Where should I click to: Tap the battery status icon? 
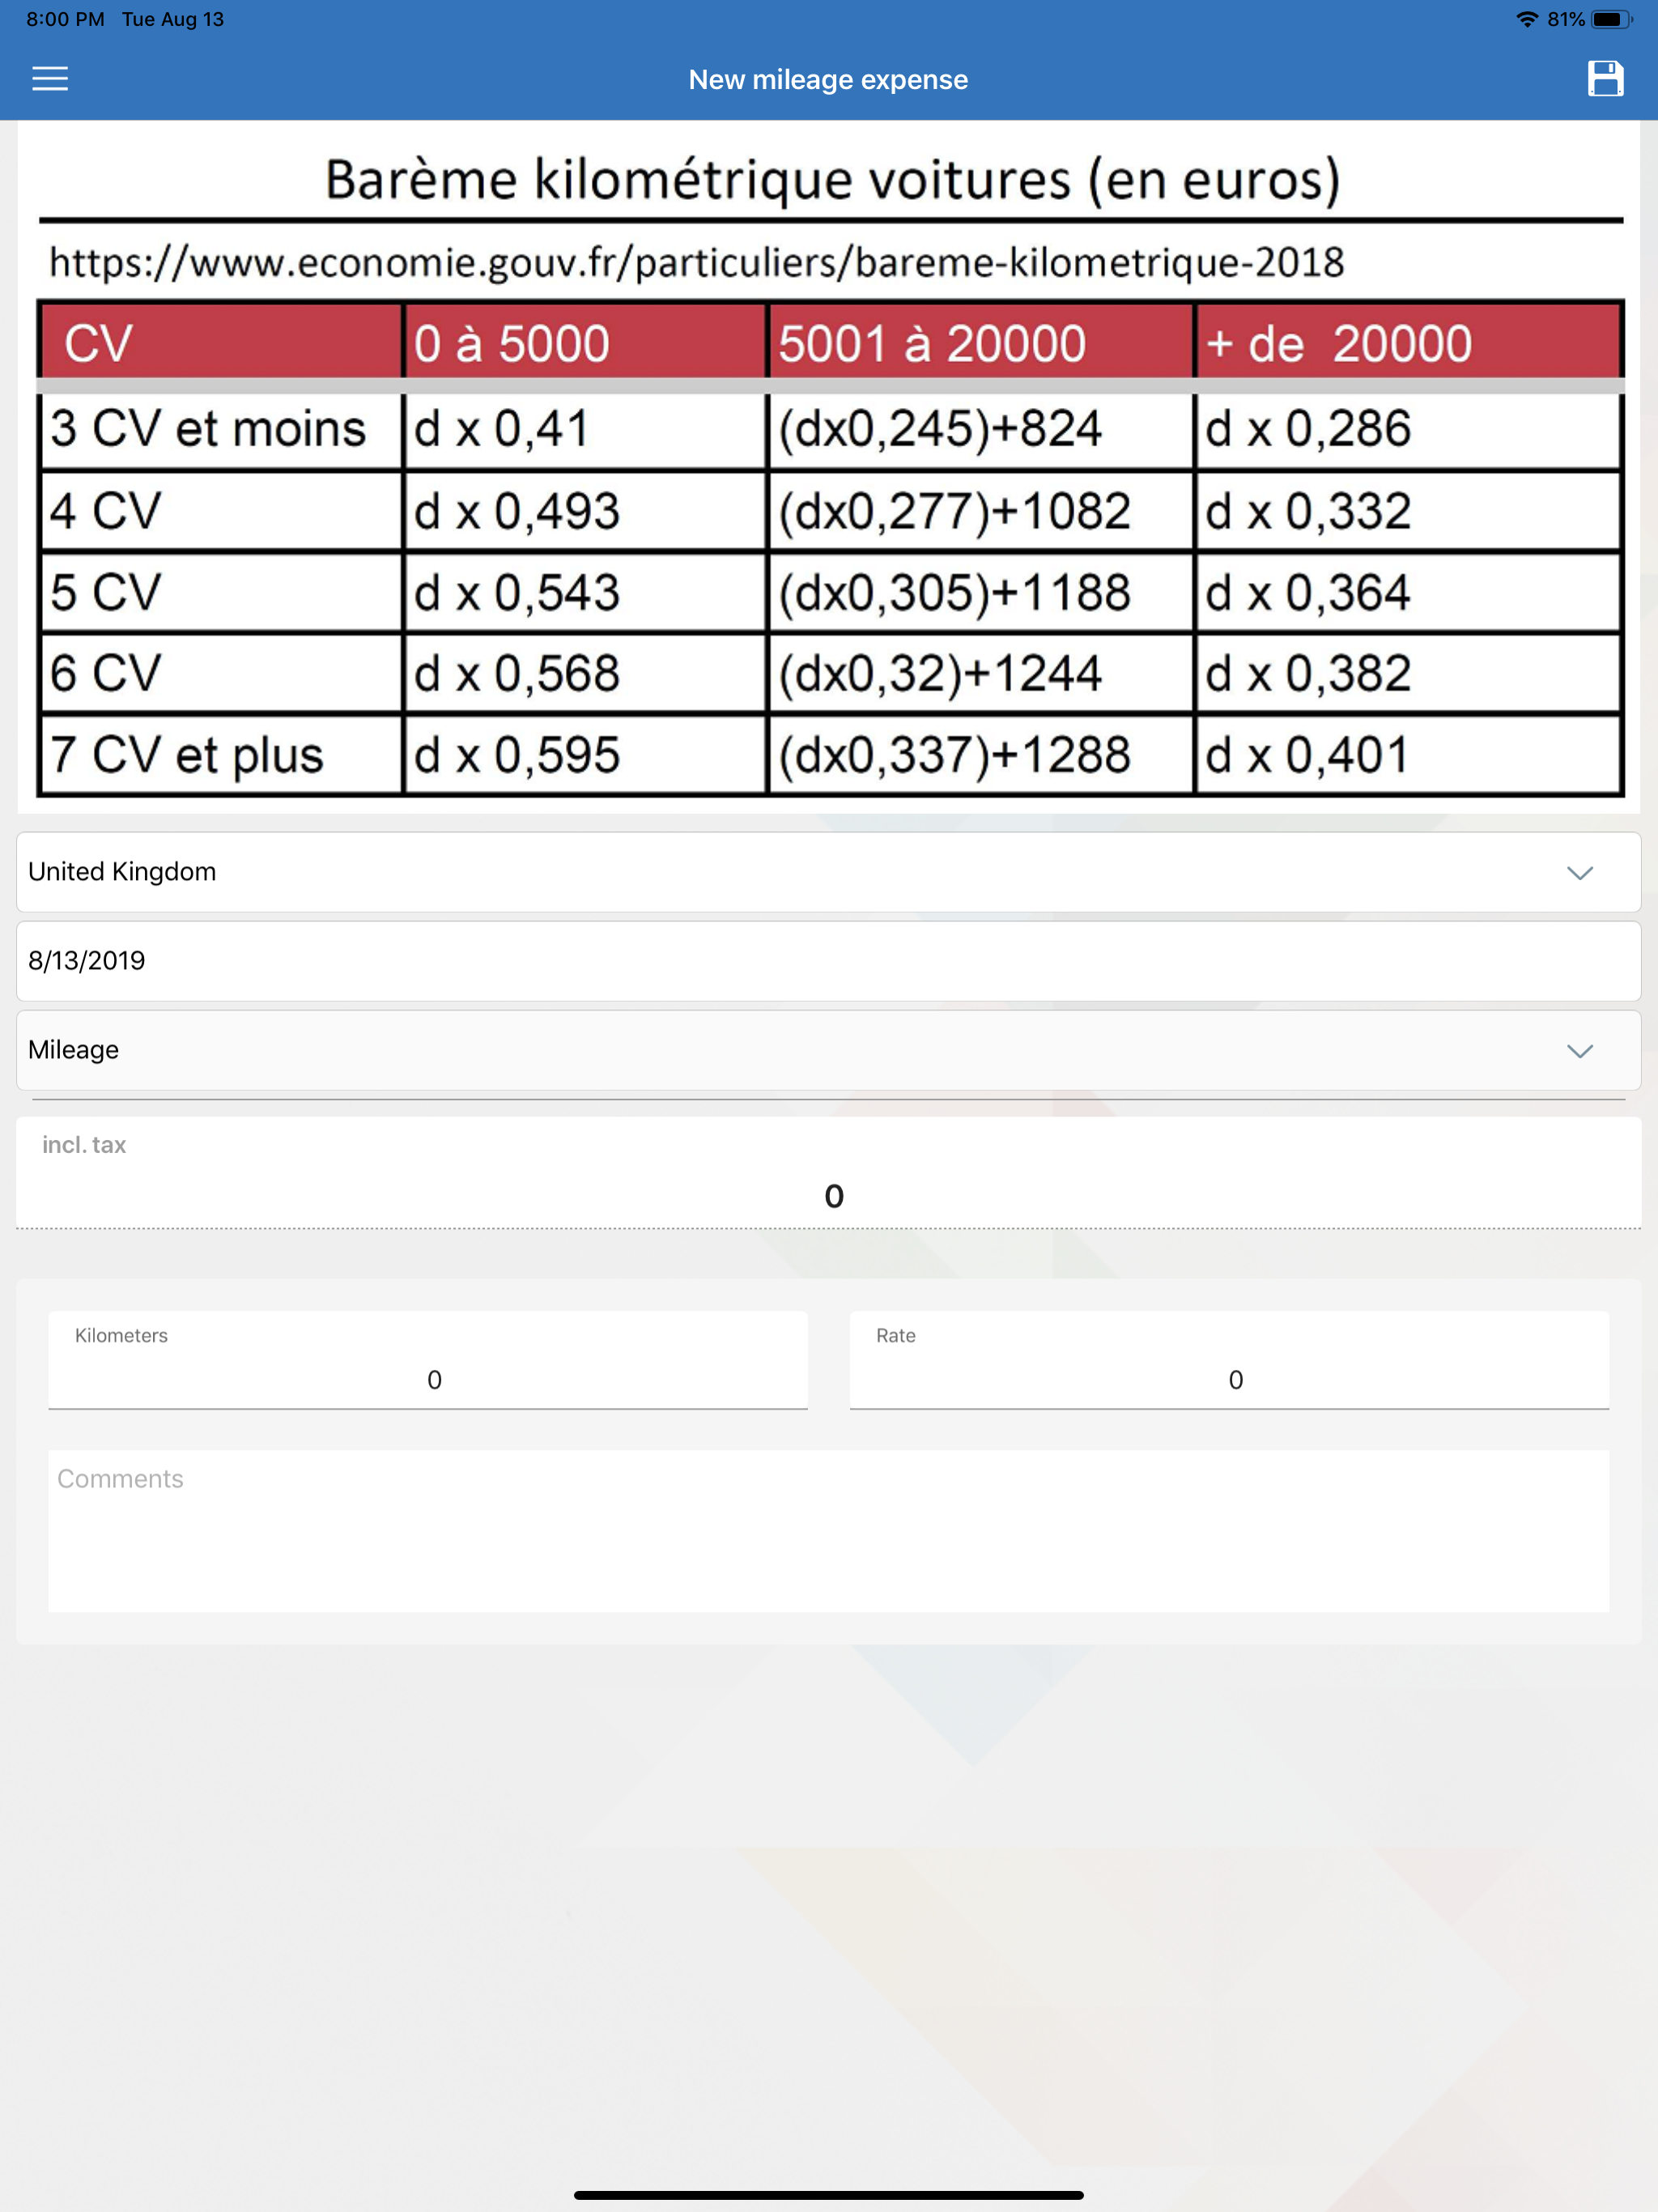pos(1611,19)
